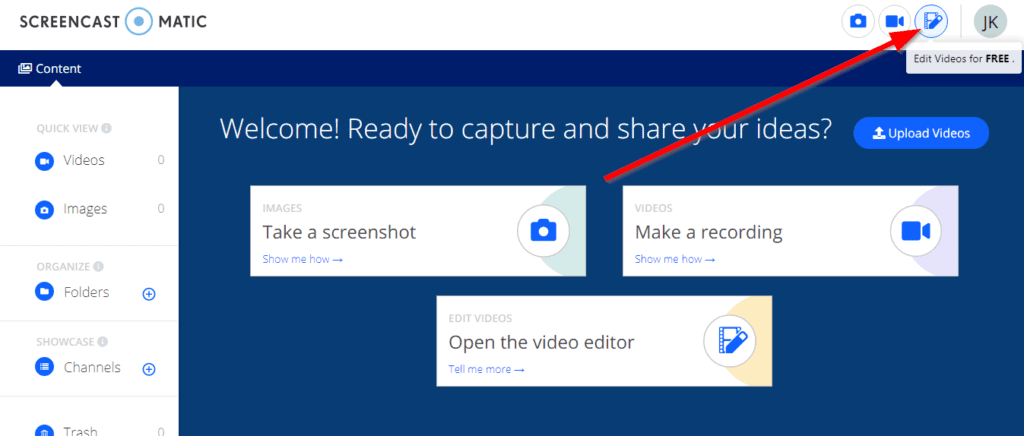Open the video editor icon in header
Screen dimensions: 1024x436
[x=931, y=22]
